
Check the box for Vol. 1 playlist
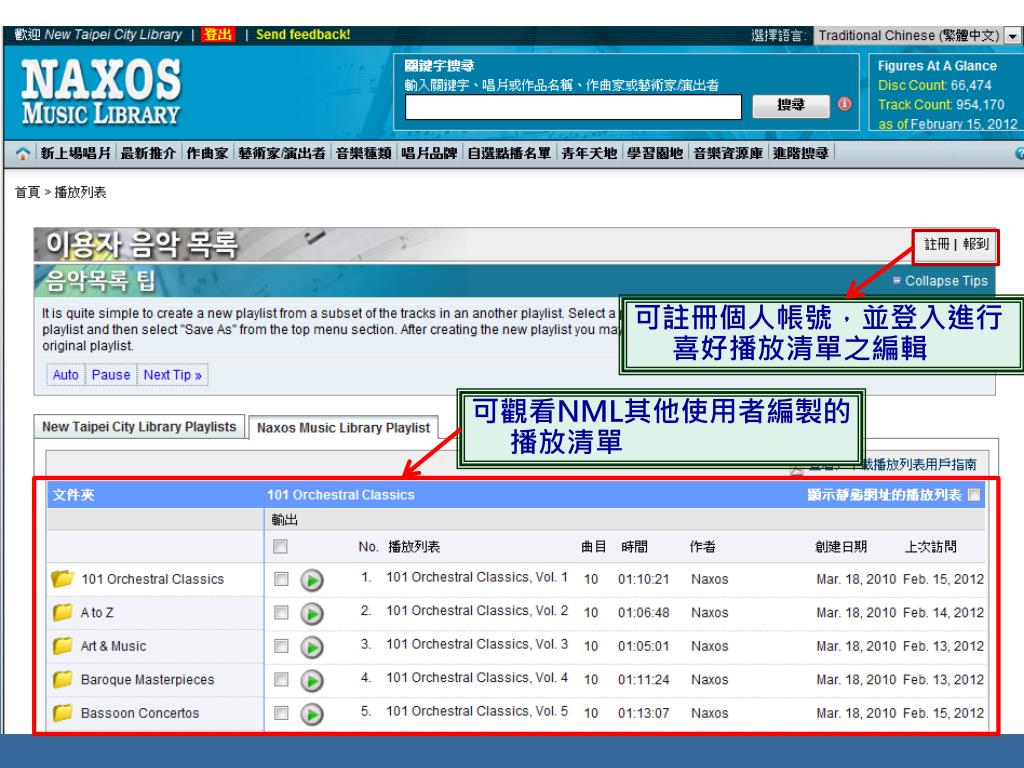281,579
